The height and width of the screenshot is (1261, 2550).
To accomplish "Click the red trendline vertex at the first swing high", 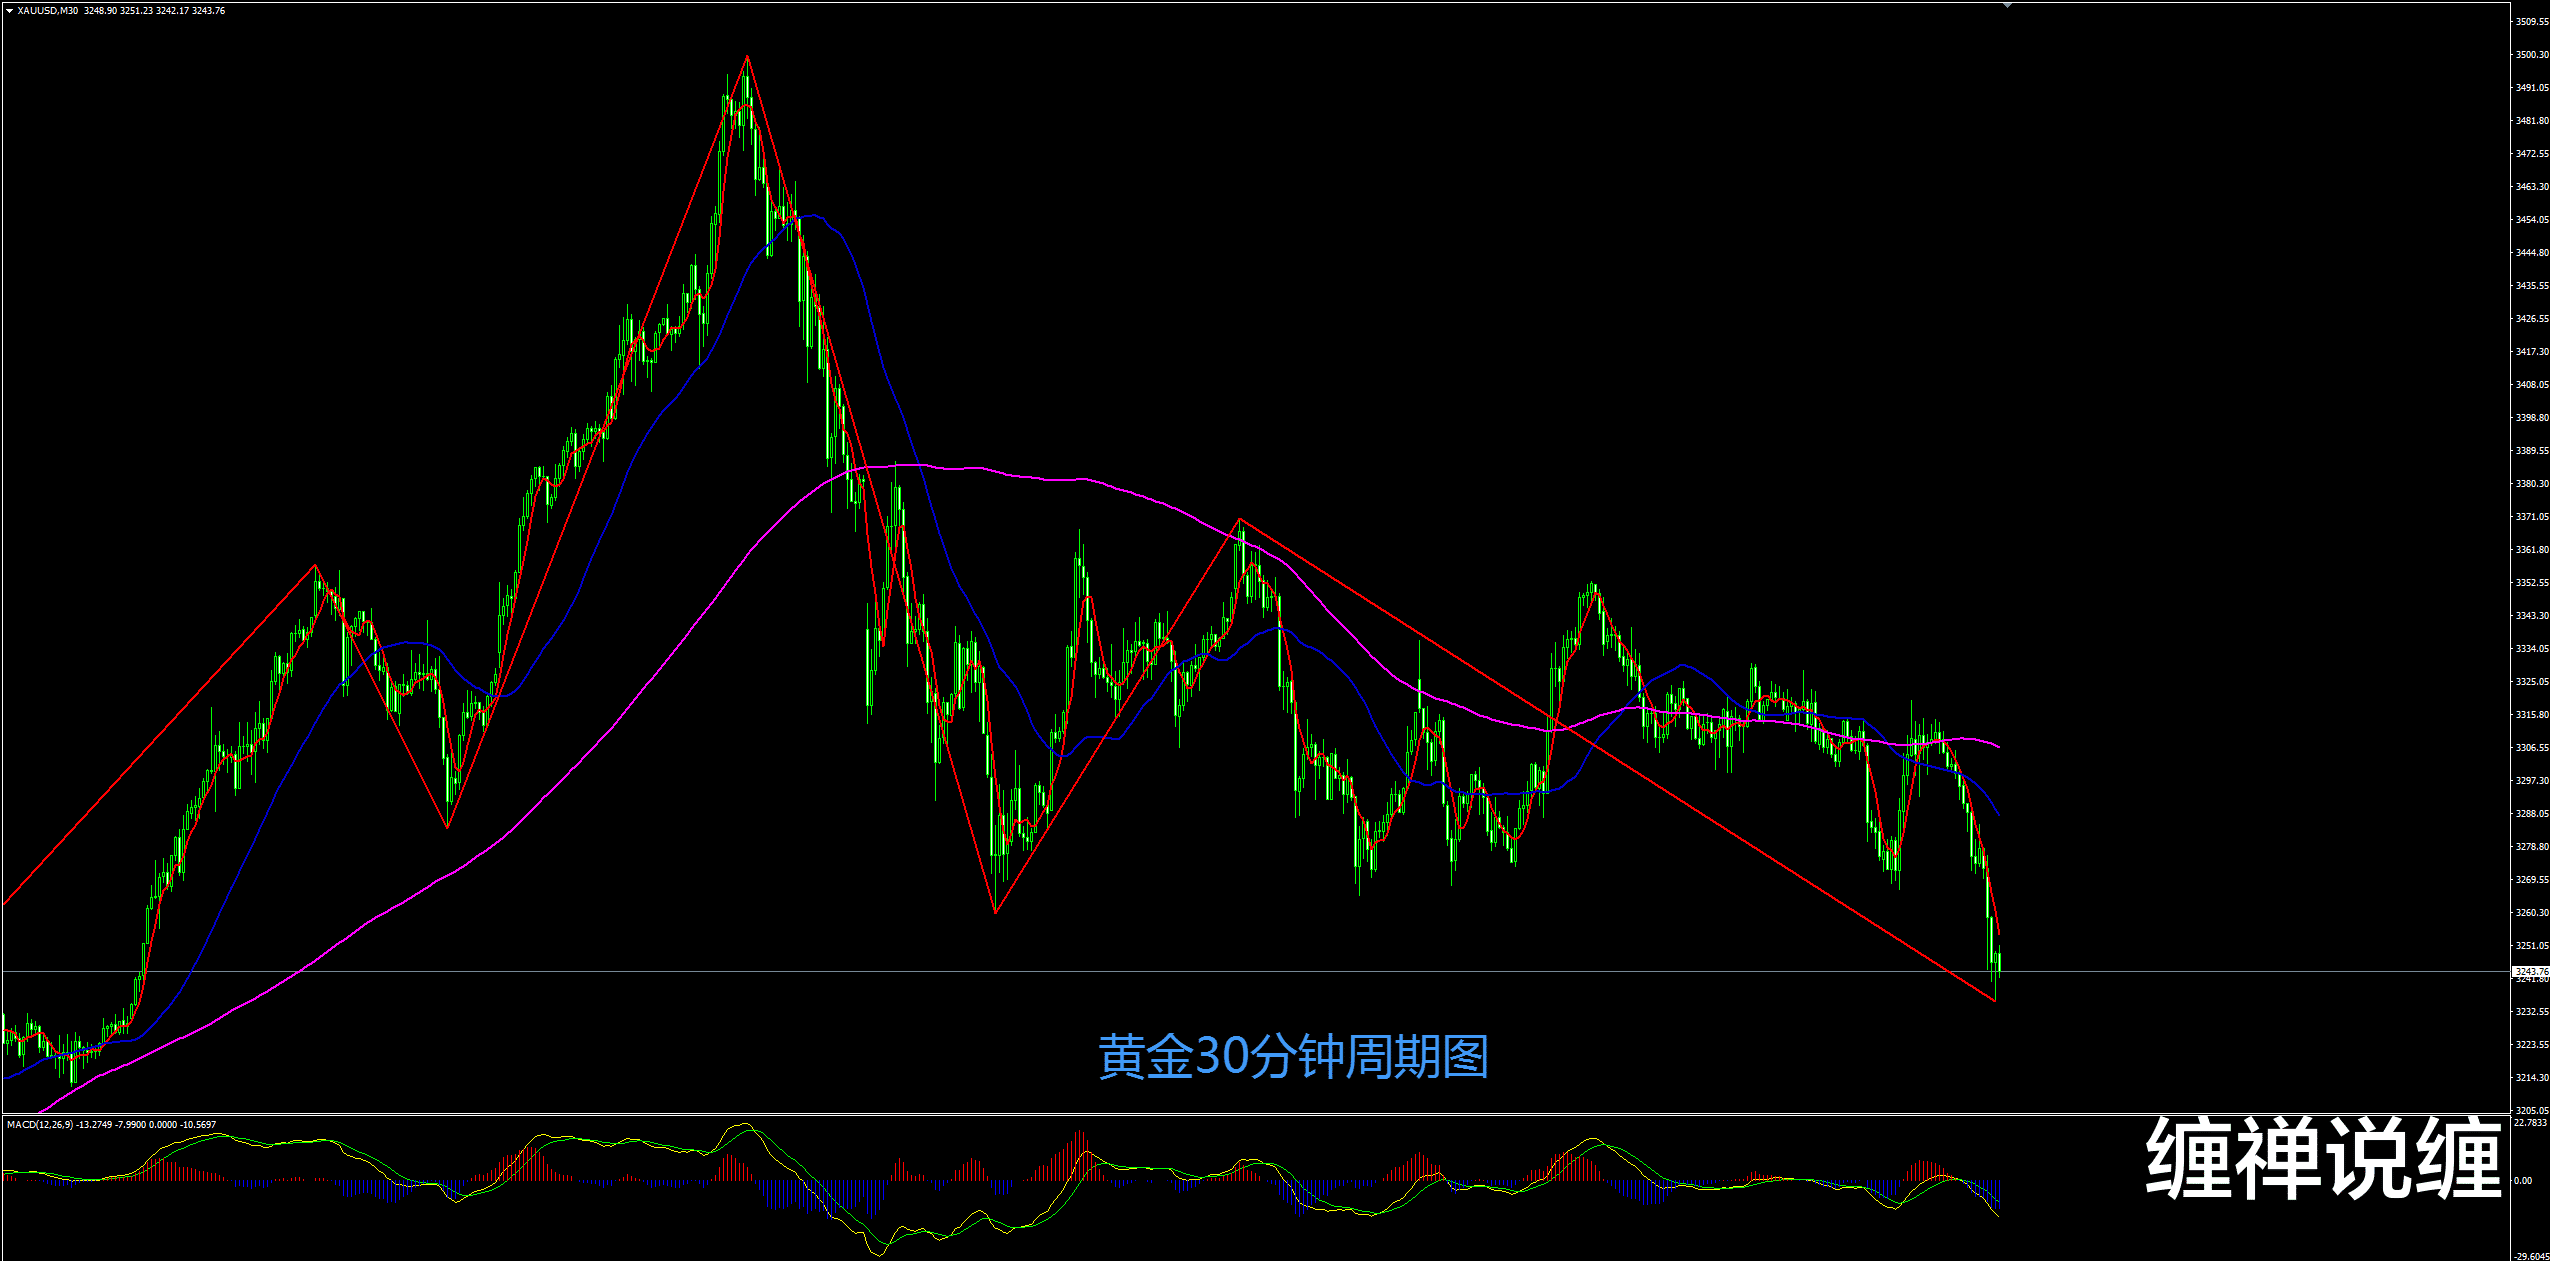I will click(315, 566).
